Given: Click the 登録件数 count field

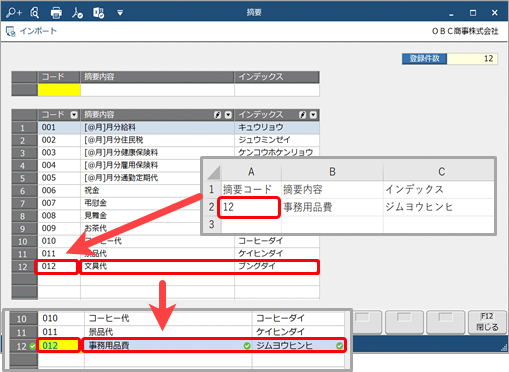Looking at the screenshot, I should point(472,59).
